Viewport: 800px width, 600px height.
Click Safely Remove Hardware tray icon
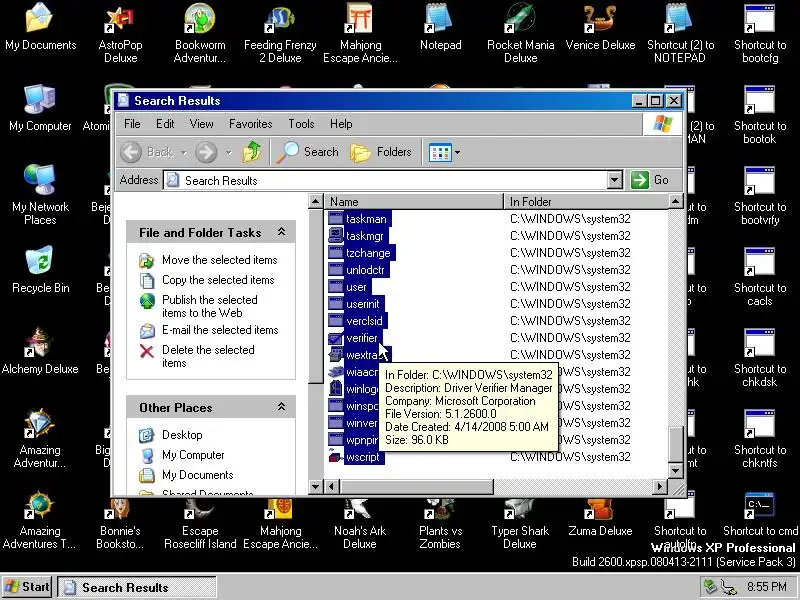click(x=709, y=586)
